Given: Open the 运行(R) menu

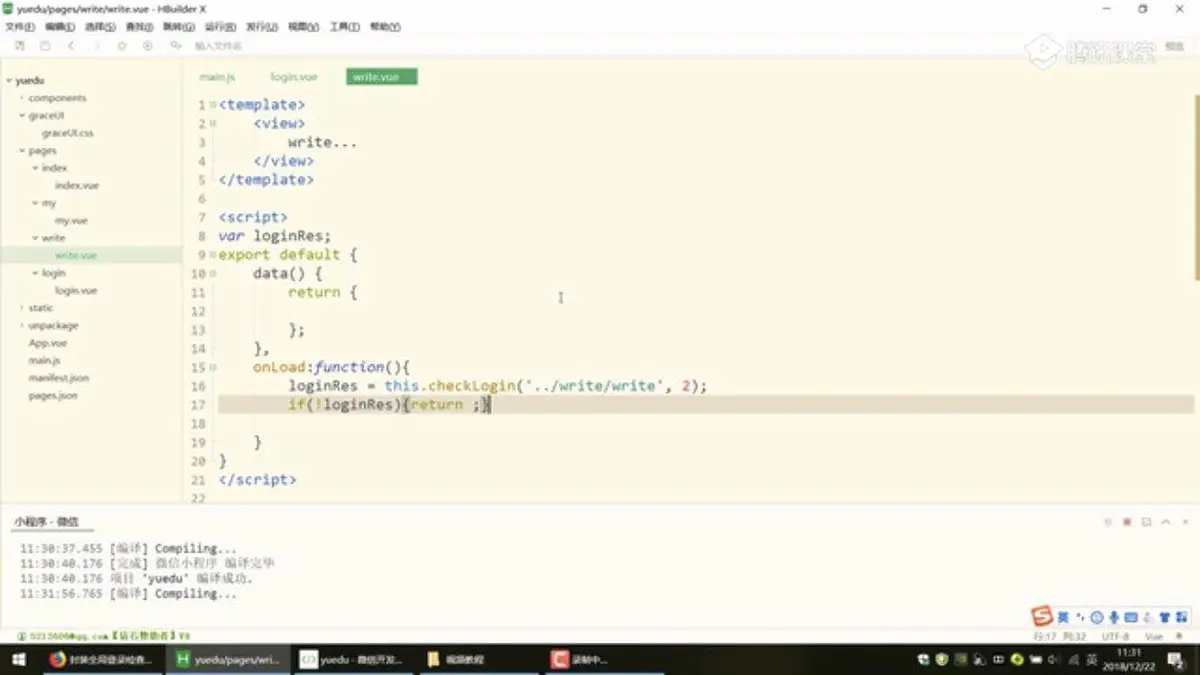Looking at the screenshot, I should point(220,27).
